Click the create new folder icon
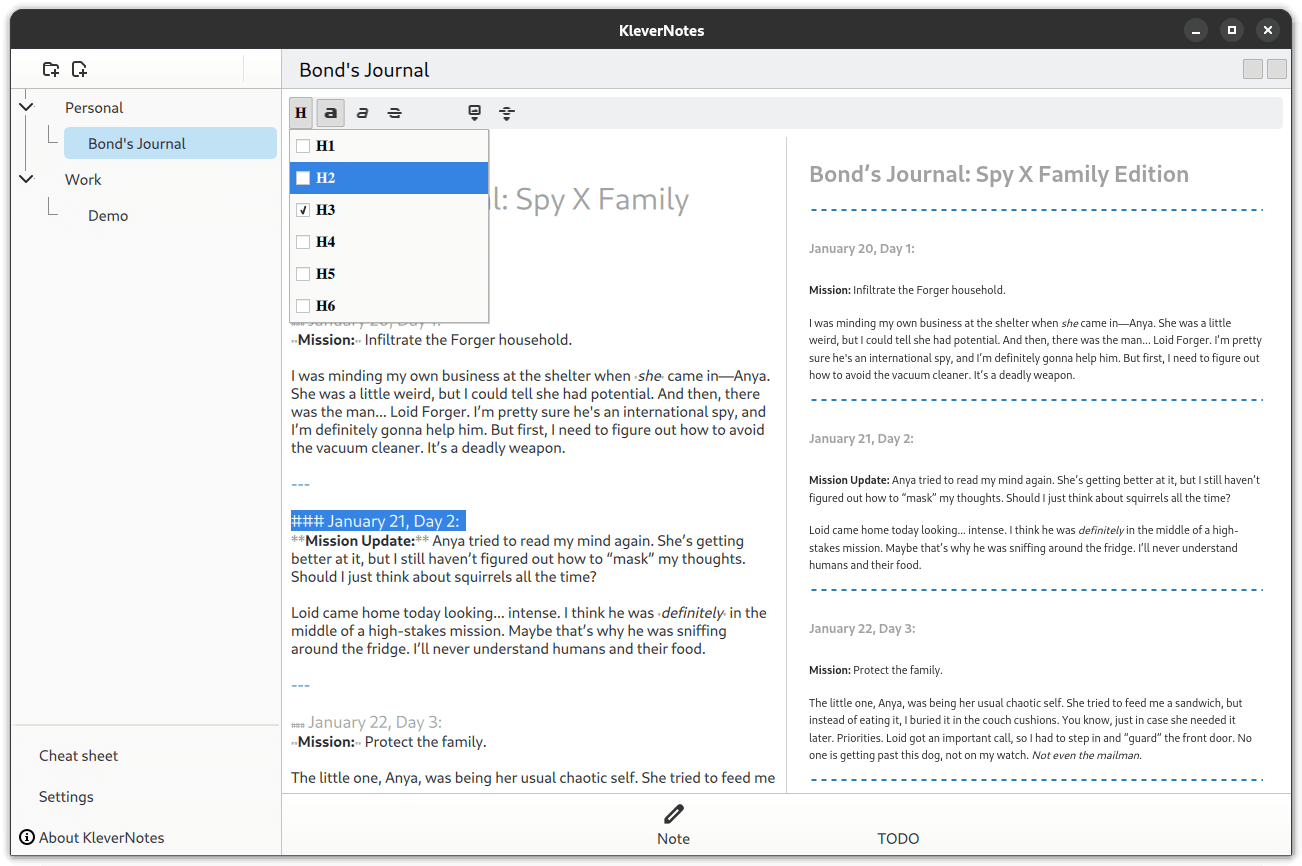The image size is (1302, 866). pyautogui.click(x=51, y=69)
